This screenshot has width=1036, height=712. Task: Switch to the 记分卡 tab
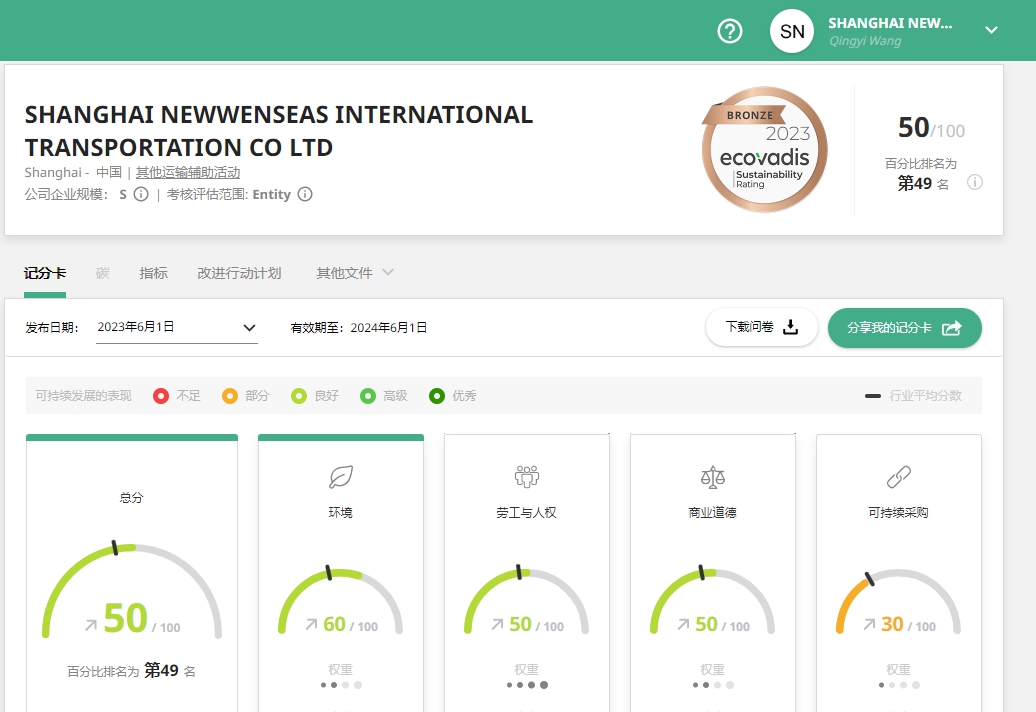click(x=45, y=273)
